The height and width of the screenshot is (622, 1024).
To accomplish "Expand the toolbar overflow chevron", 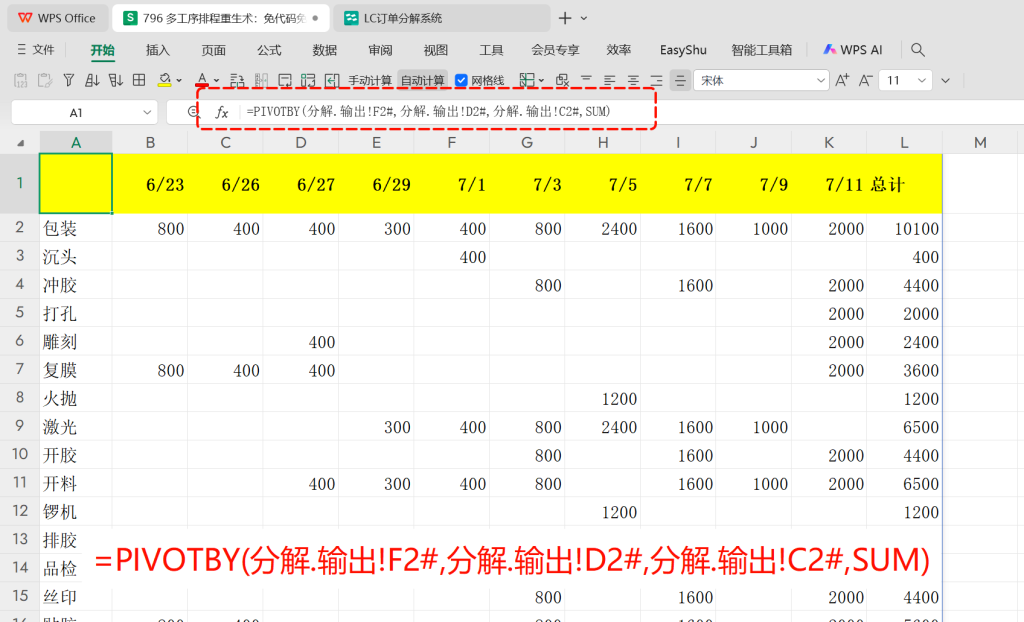I will point(945,80).
